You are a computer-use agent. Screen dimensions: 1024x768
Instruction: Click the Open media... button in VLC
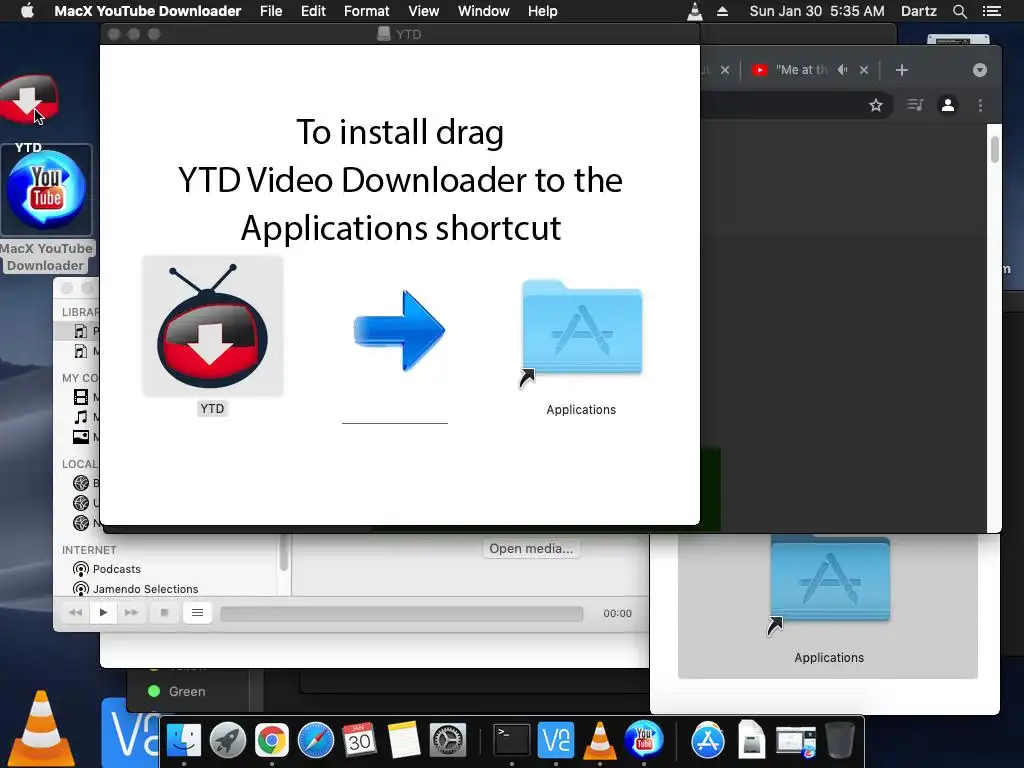(531, 549)
